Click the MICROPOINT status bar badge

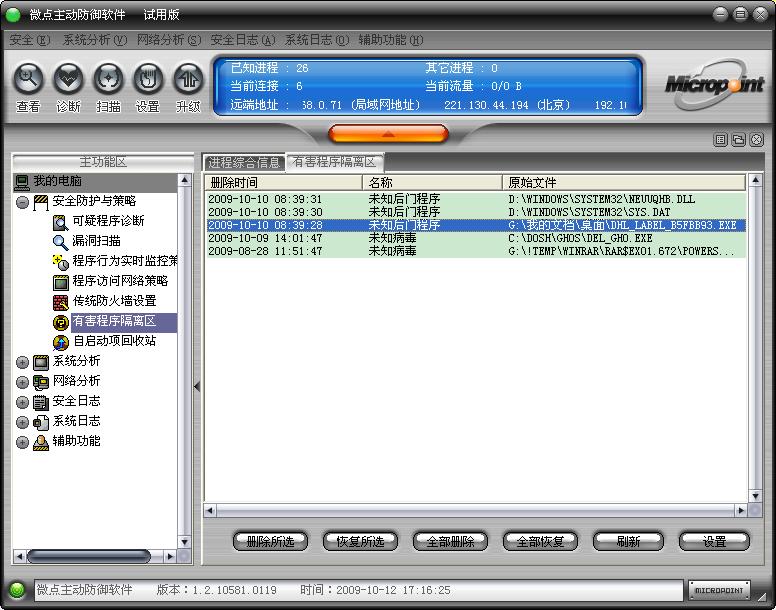[719, 590]
